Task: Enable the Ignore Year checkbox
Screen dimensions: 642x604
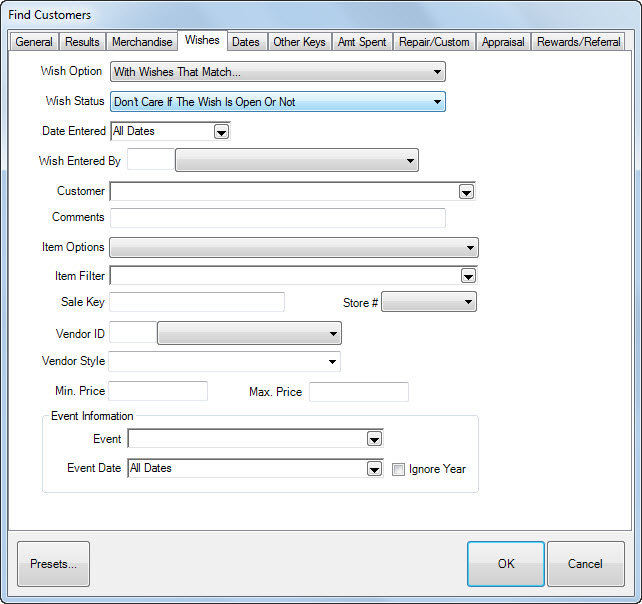Action: tap(399, 469)
